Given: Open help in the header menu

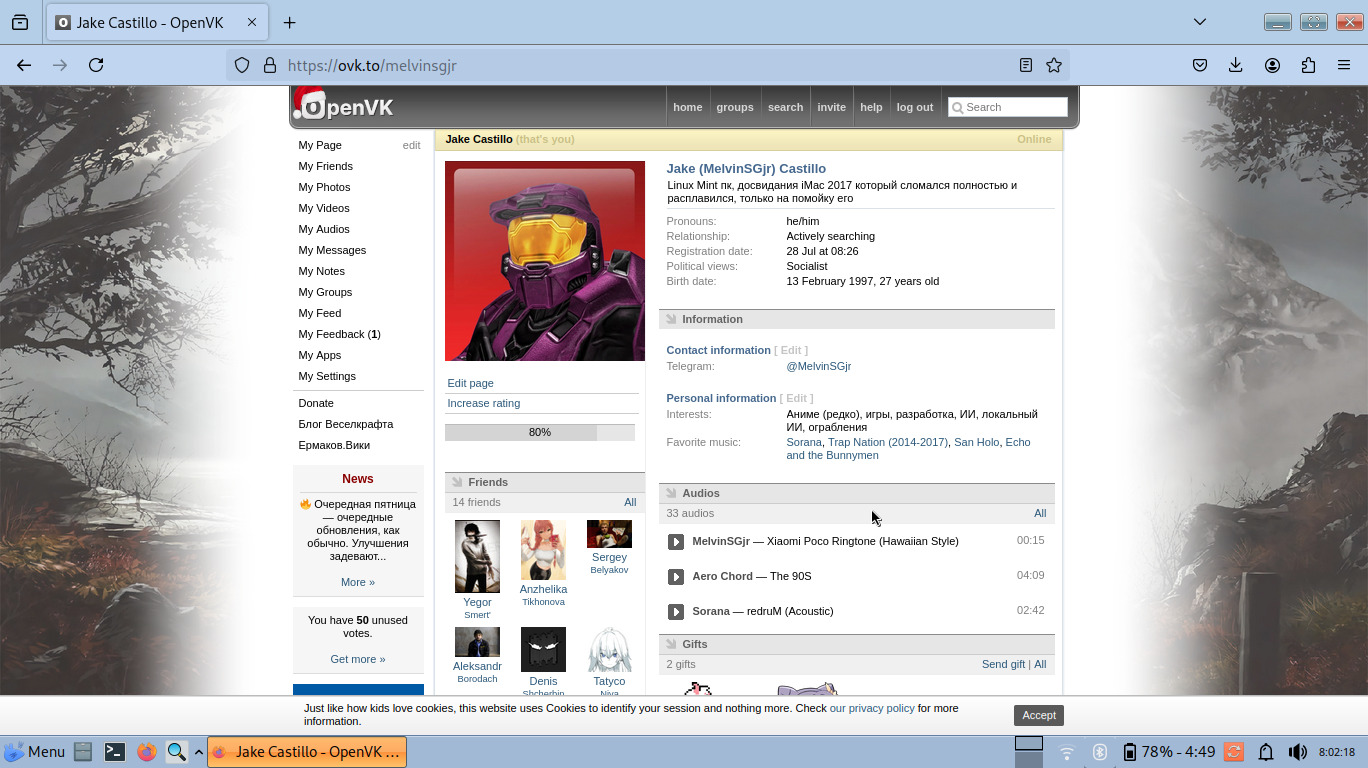Looking at the screenshot, I should pos(871,107).
